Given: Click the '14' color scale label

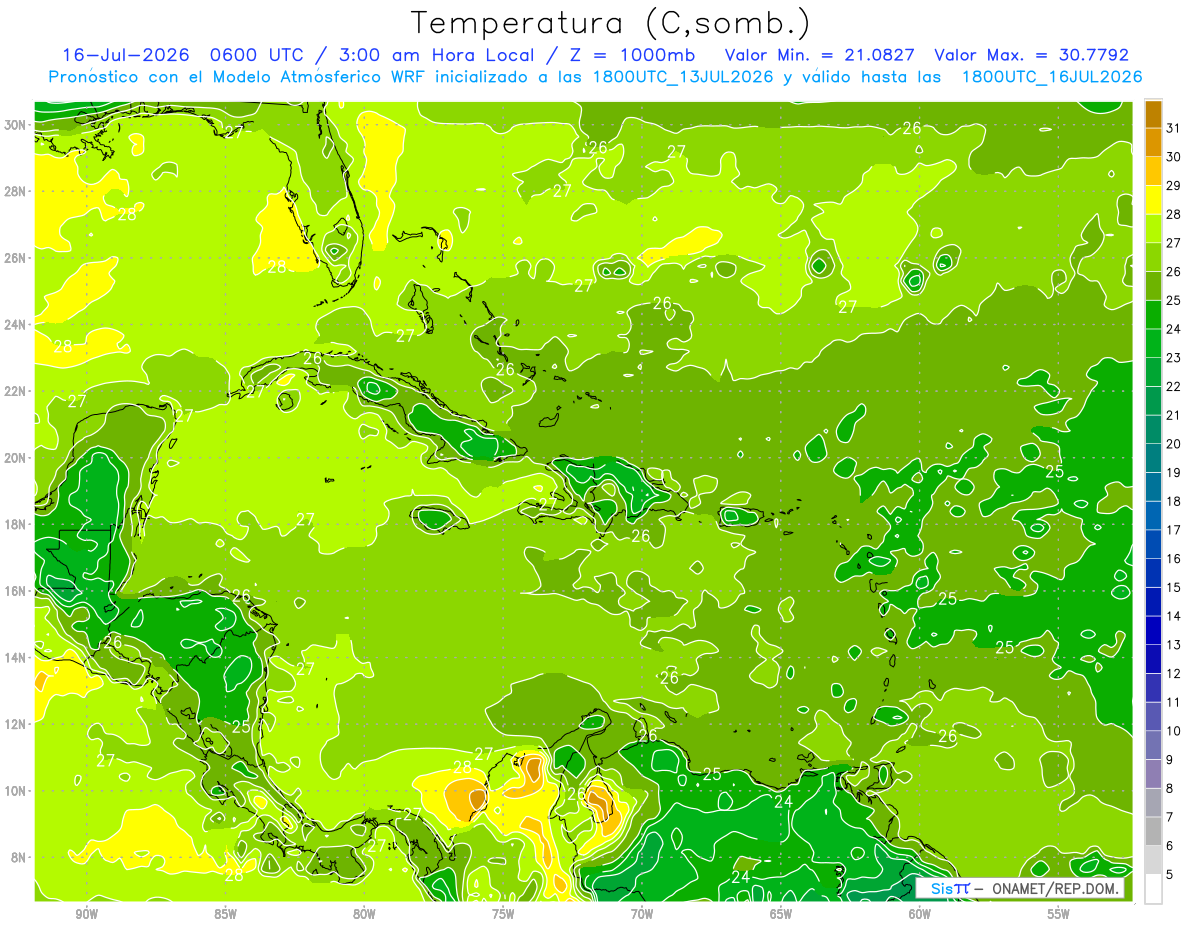Looking at the screenshot, I should click(x=1174, y=616).
